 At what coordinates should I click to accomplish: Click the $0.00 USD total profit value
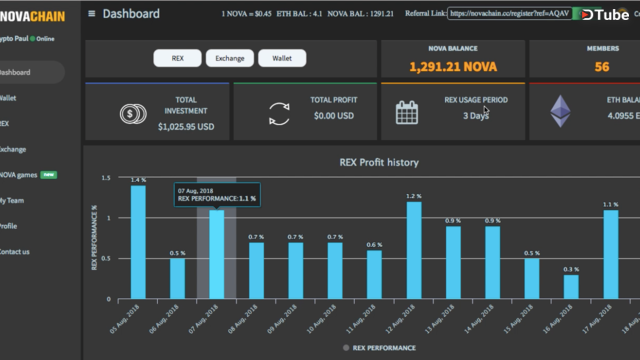333,116
